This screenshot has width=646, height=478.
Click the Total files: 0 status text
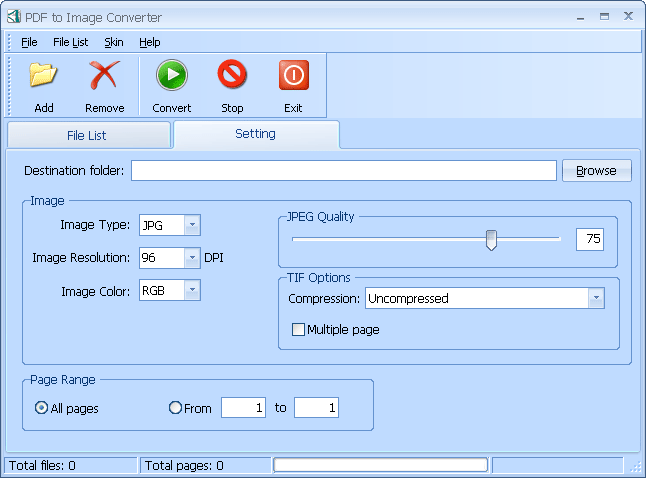42,466
